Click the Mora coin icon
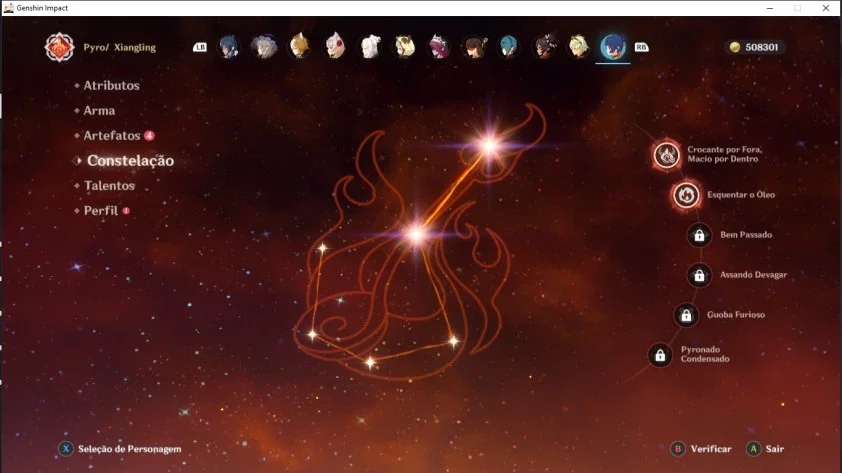Screen dimensions: 842x473 (x=735, y=47)
